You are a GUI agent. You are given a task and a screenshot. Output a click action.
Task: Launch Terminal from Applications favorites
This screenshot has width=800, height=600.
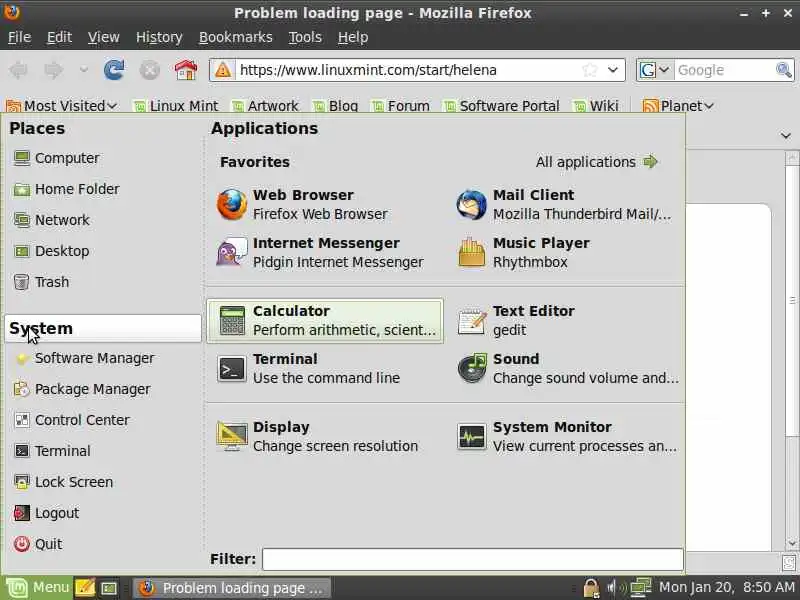coord(324,368)
